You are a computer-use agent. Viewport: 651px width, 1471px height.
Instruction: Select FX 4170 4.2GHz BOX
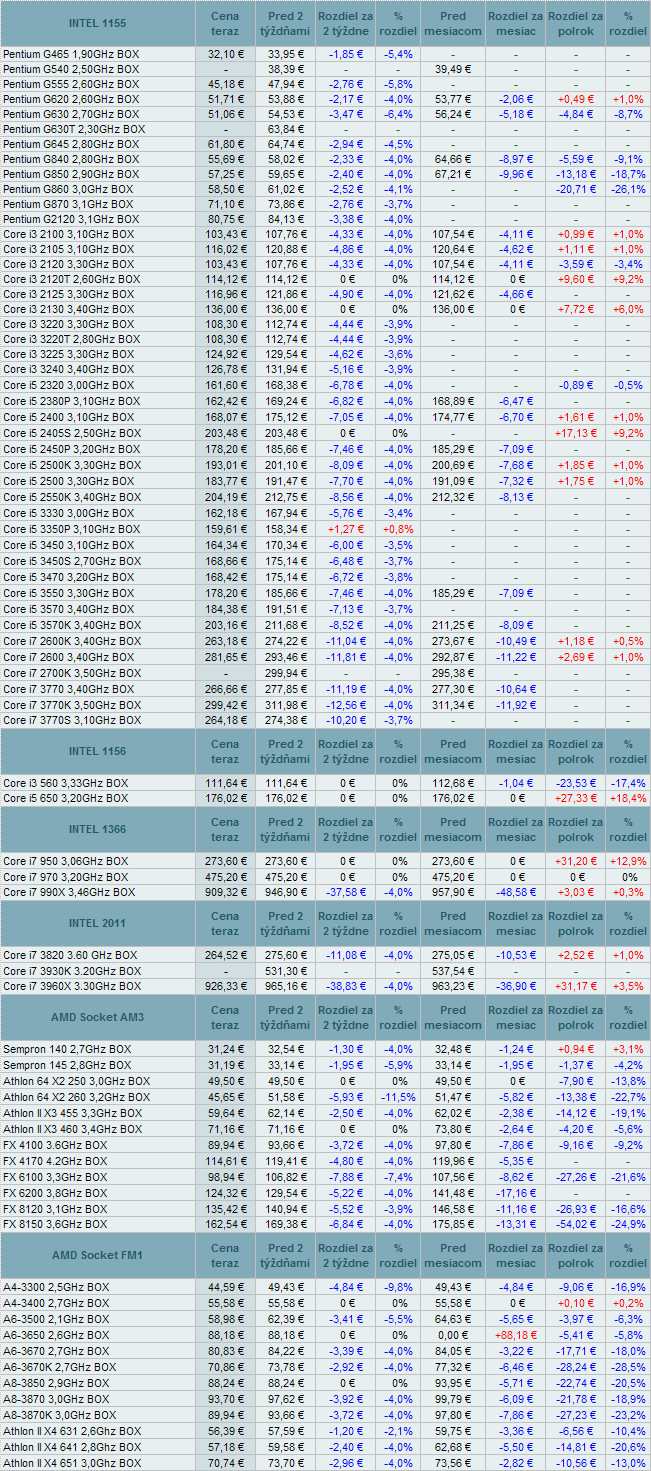point(56,1161)
